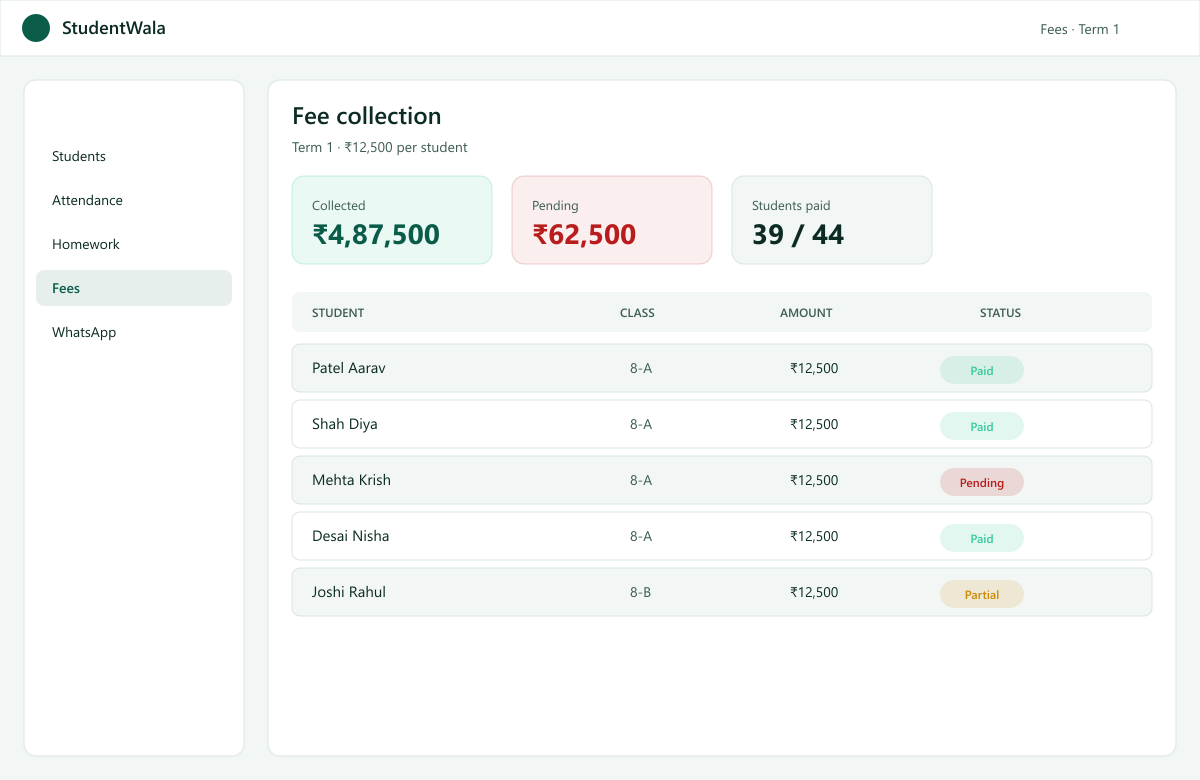Click the StudentWala green logo circle

(x=36, y=28)
